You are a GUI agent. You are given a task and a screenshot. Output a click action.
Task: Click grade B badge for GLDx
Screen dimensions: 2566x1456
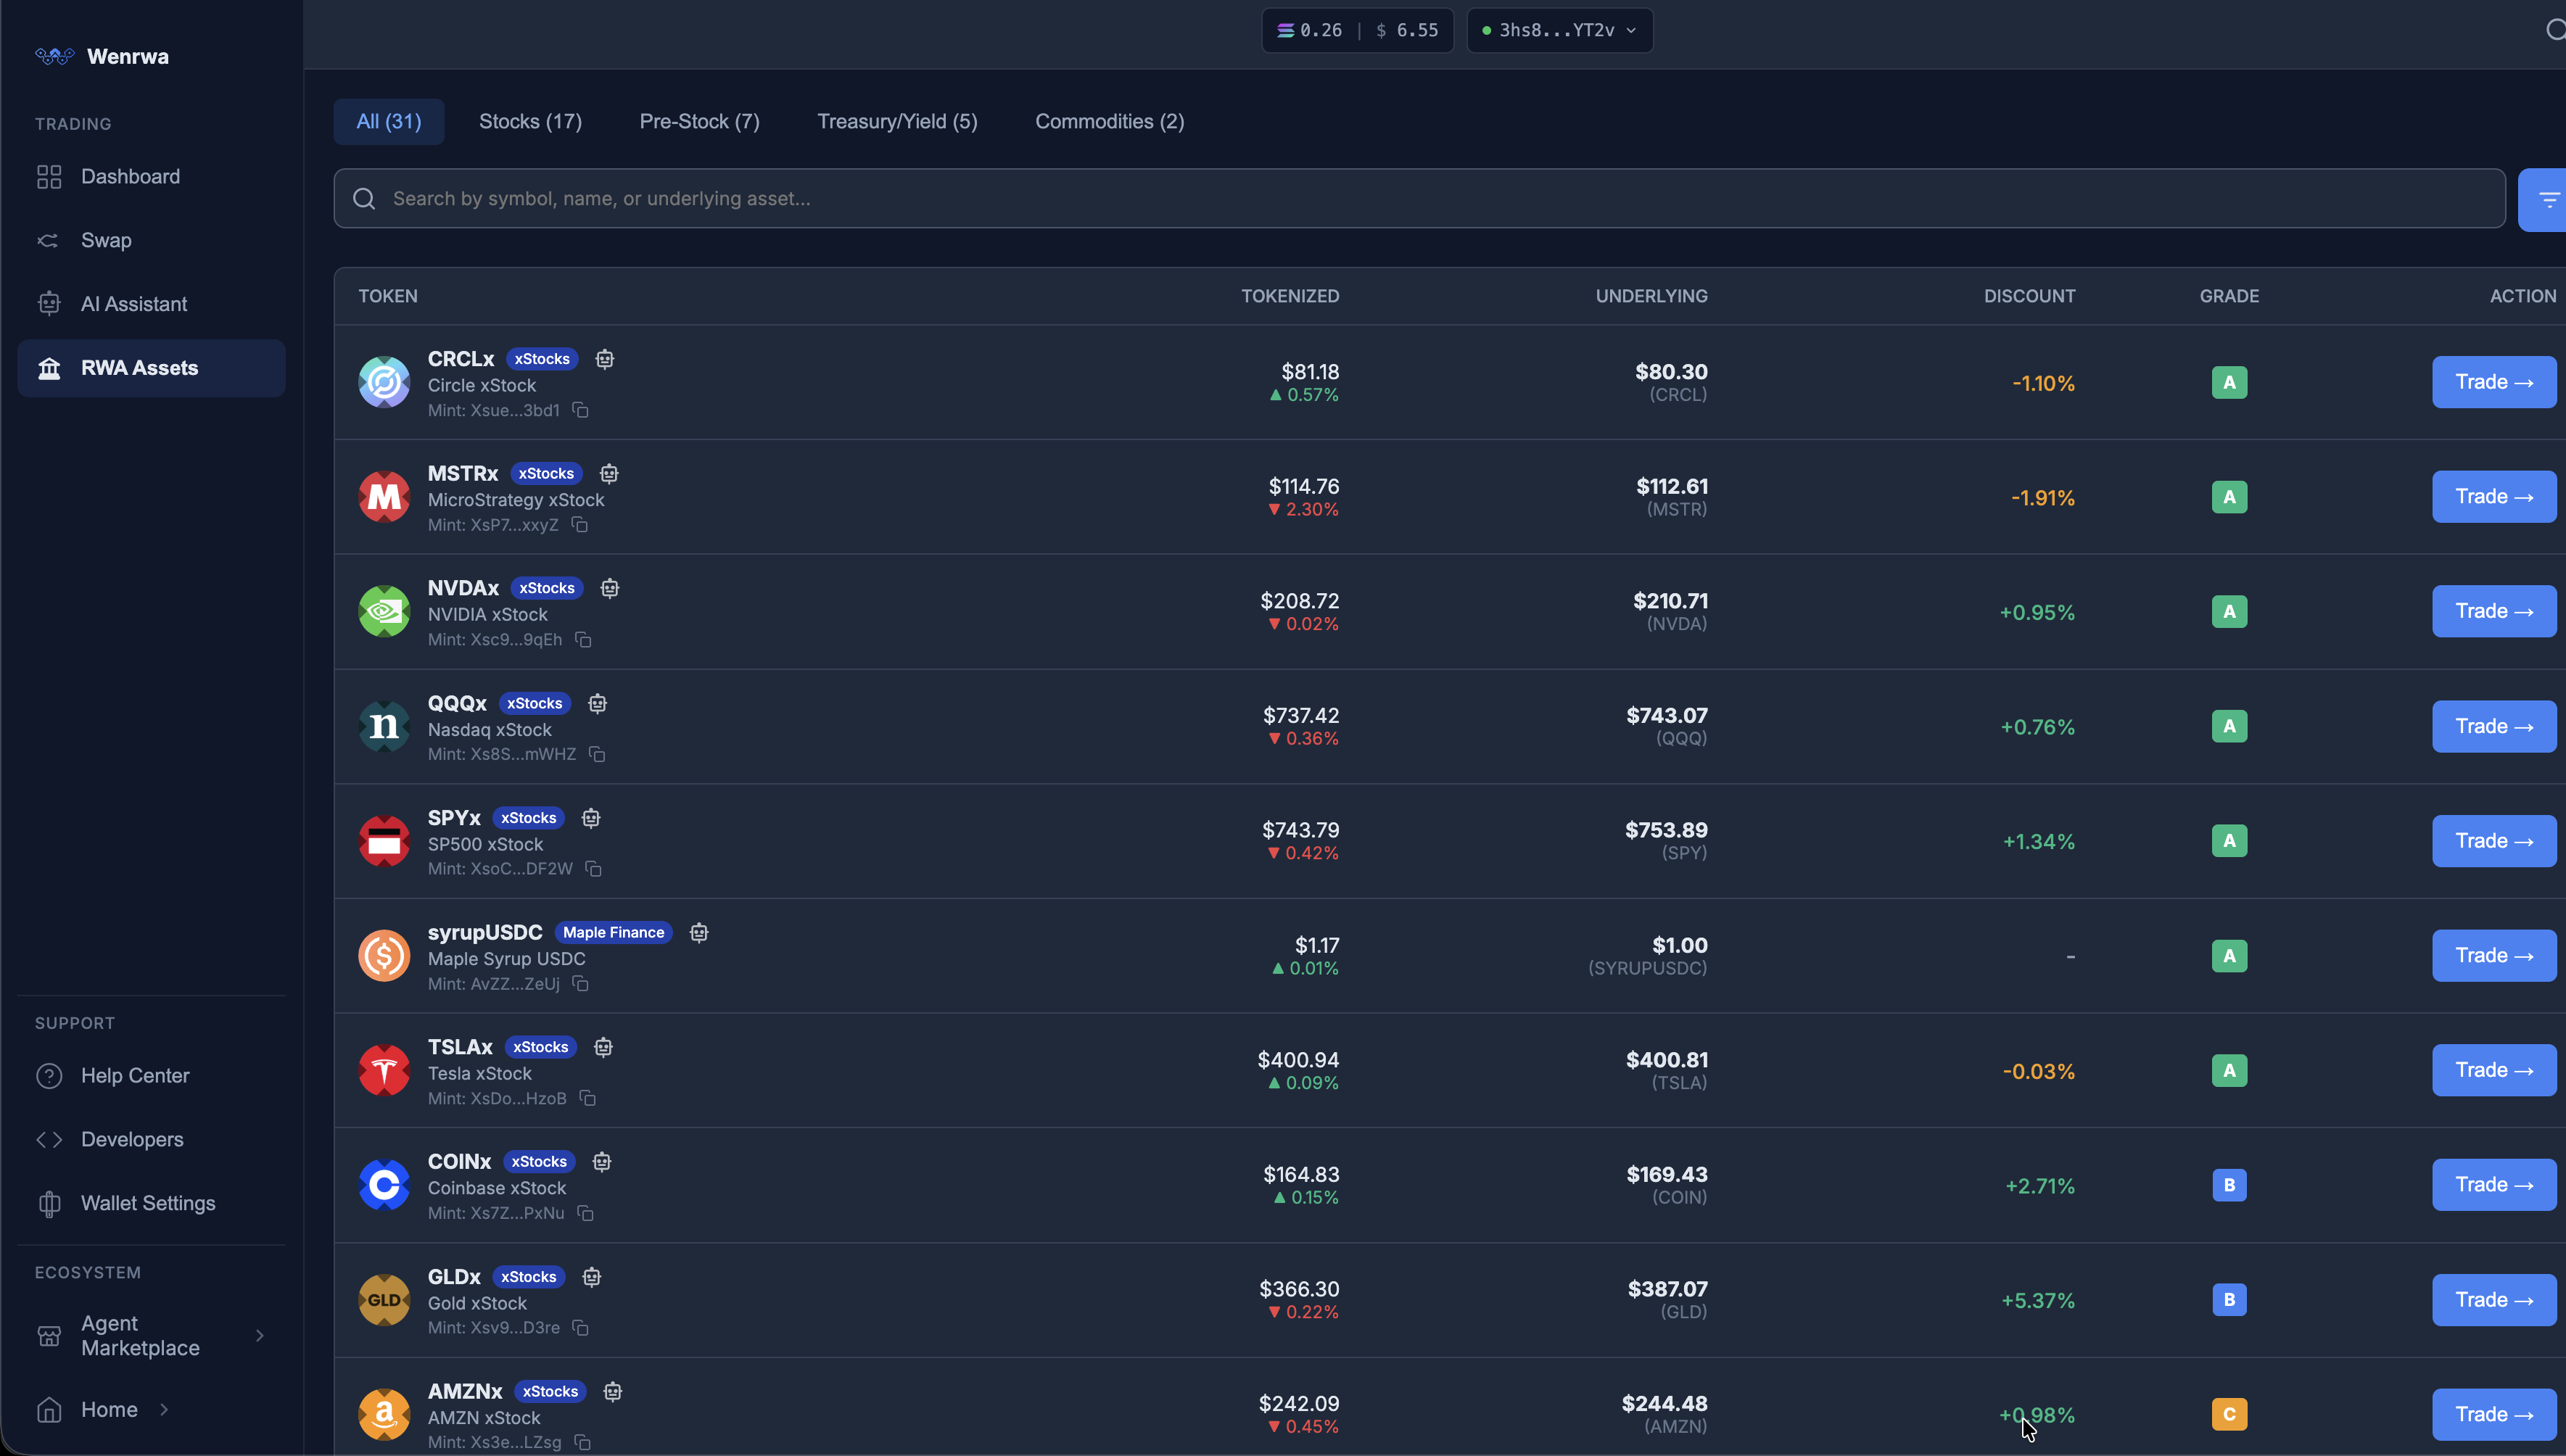pos(2229,1300)
